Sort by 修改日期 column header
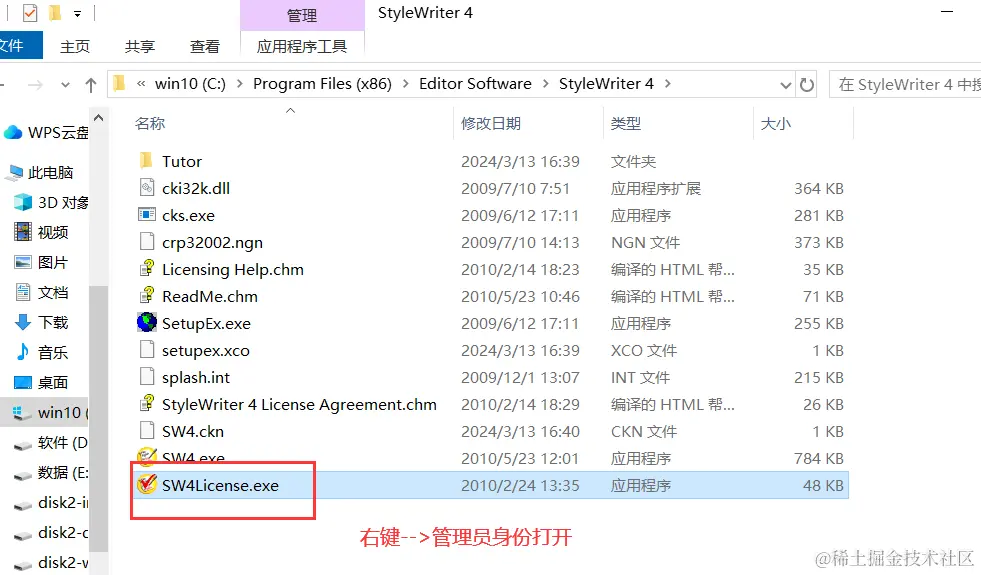Image resolution: width=981 pixels, height=575 pixels. coord(491,123)
